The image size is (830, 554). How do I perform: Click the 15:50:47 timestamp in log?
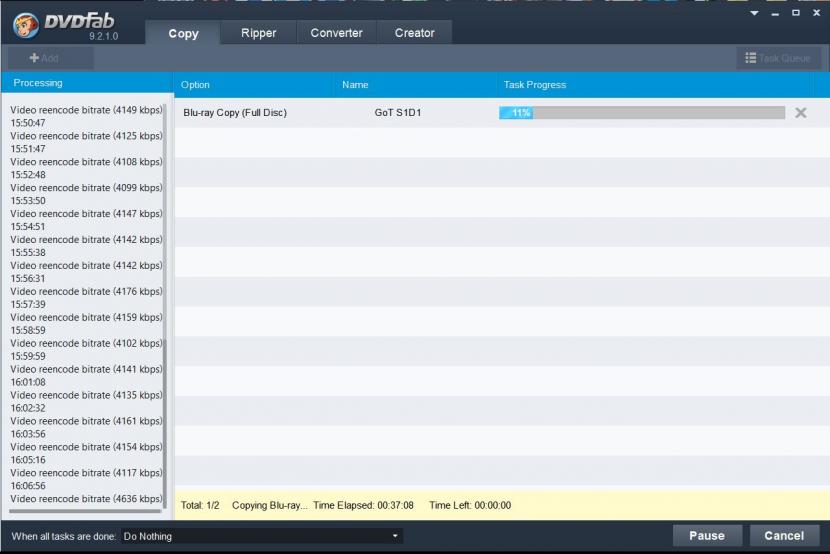pyautogui.click(x=28, y=123)
